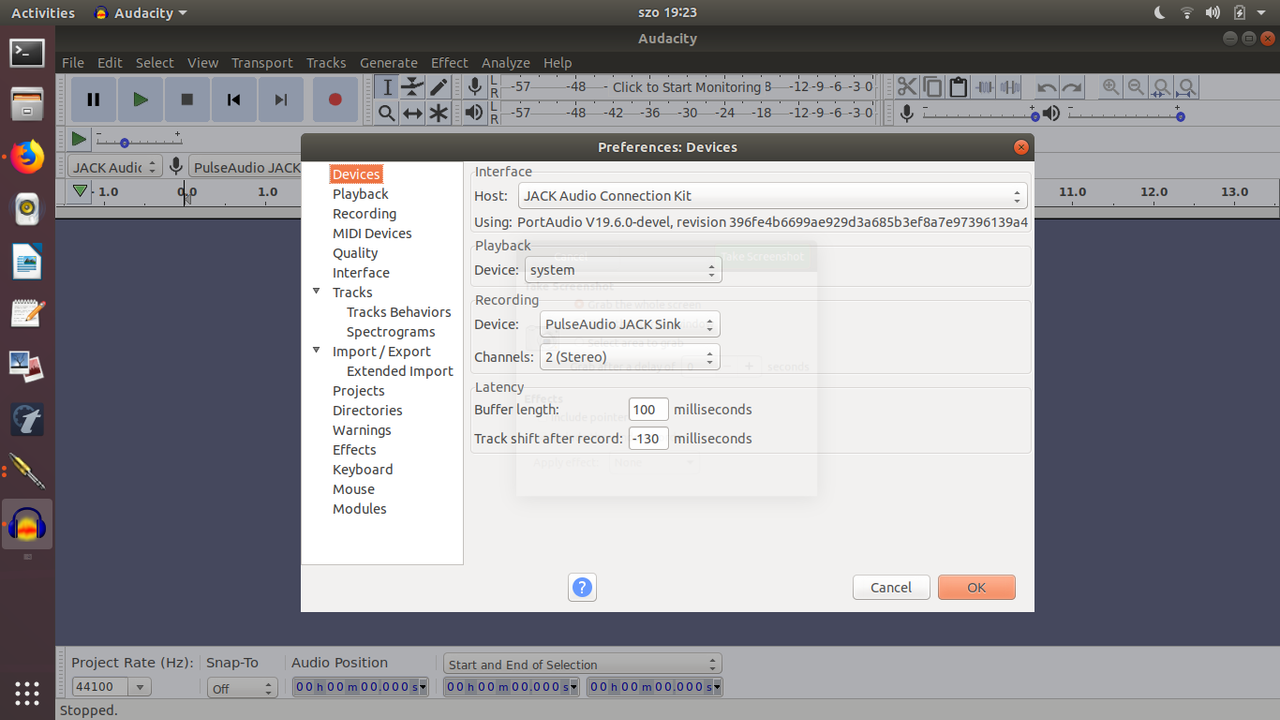Collapse the Import / Export tree expander
This screenshot has width=1280, height=720.
(316, 351)
